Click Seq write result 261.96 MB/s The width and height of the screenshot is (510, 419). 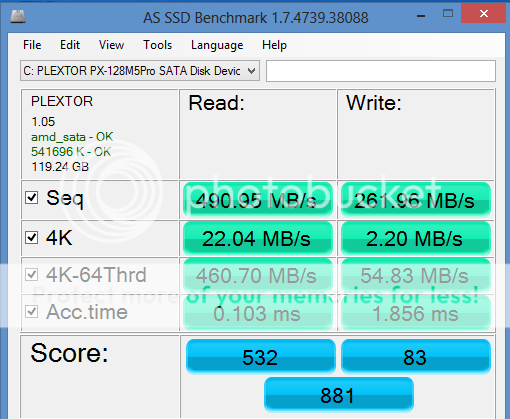click(415, 200)
